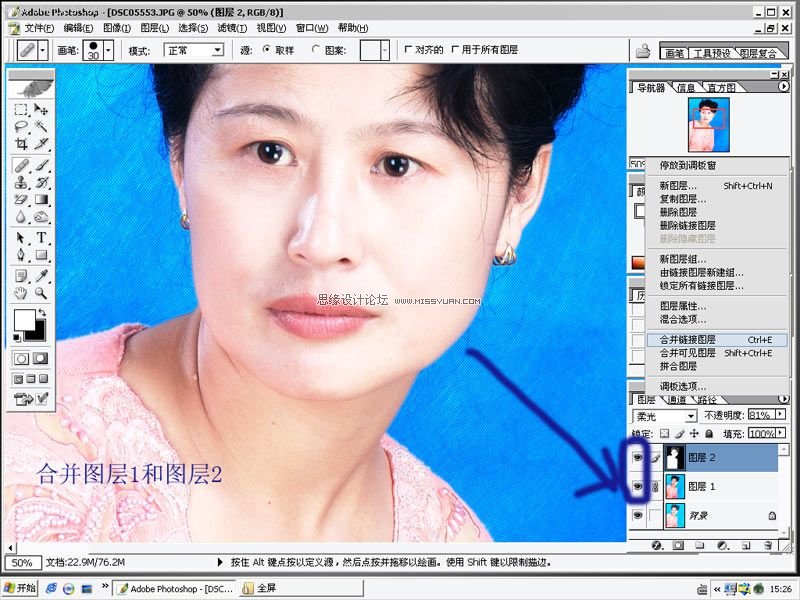Select the Zoom tool

click(x=41, y=293)
